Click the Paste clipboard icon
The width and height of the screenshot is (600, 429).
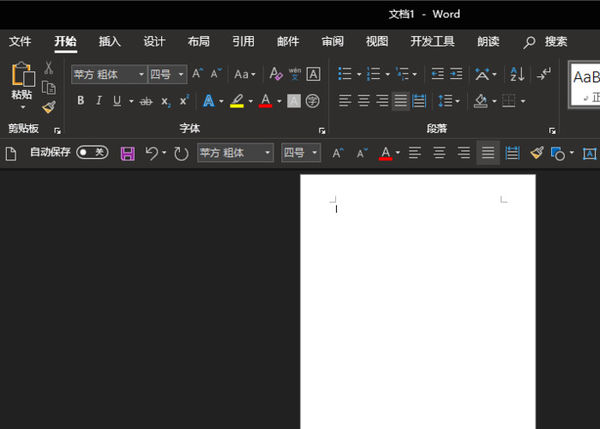click(x=23, y=74)
